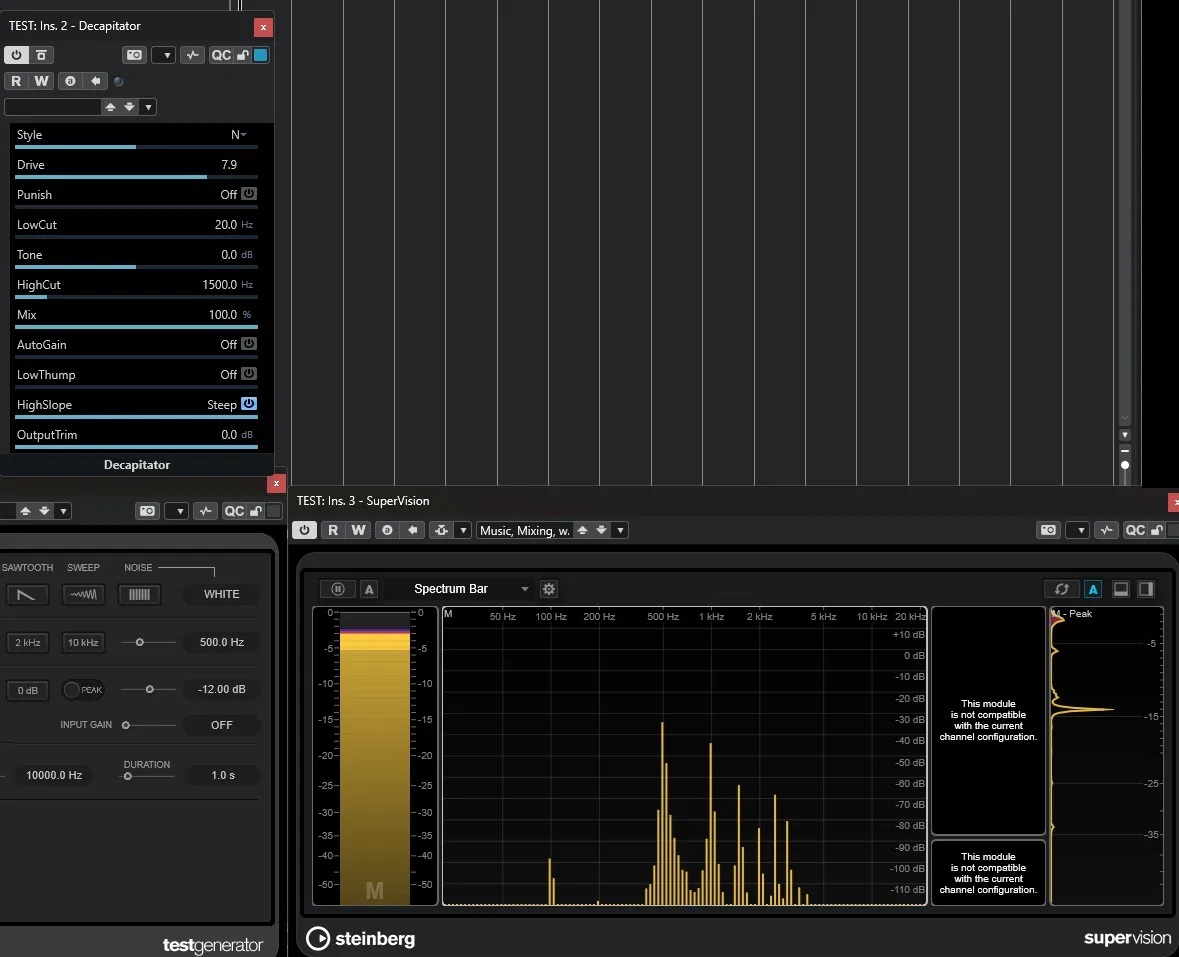Select Noise waveform button
The image size is (1179, 957).
[139, 595]
